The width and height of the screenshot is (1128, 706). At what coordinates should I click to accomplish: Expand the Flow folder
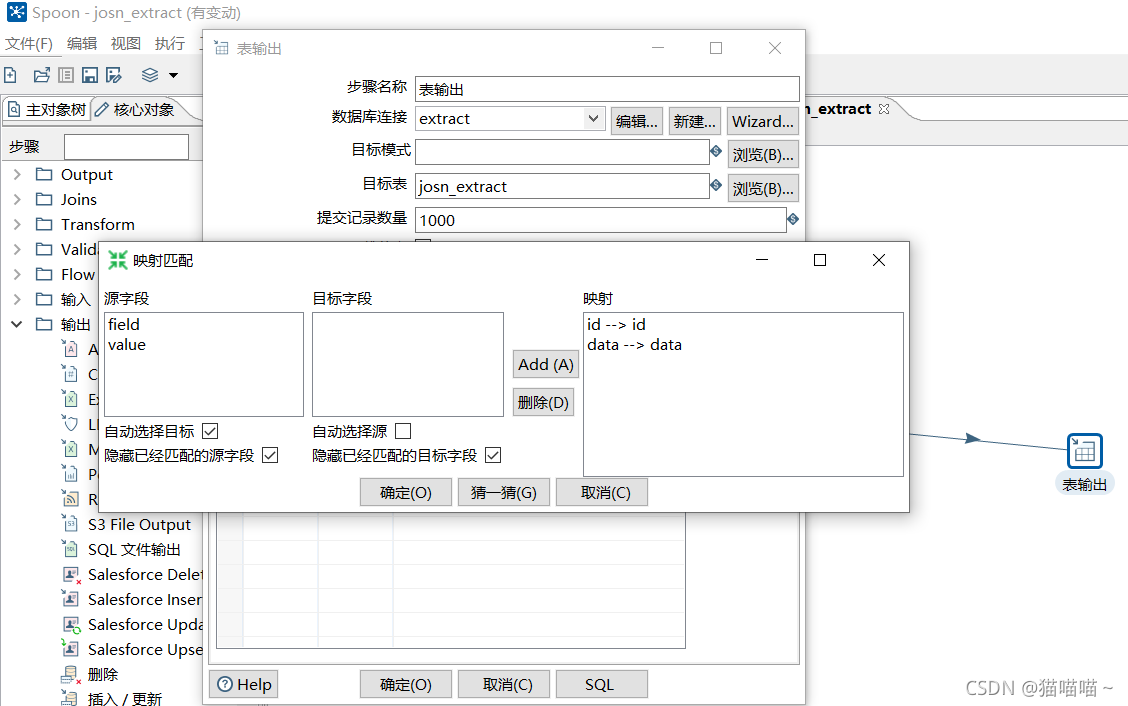click(17, 274)
